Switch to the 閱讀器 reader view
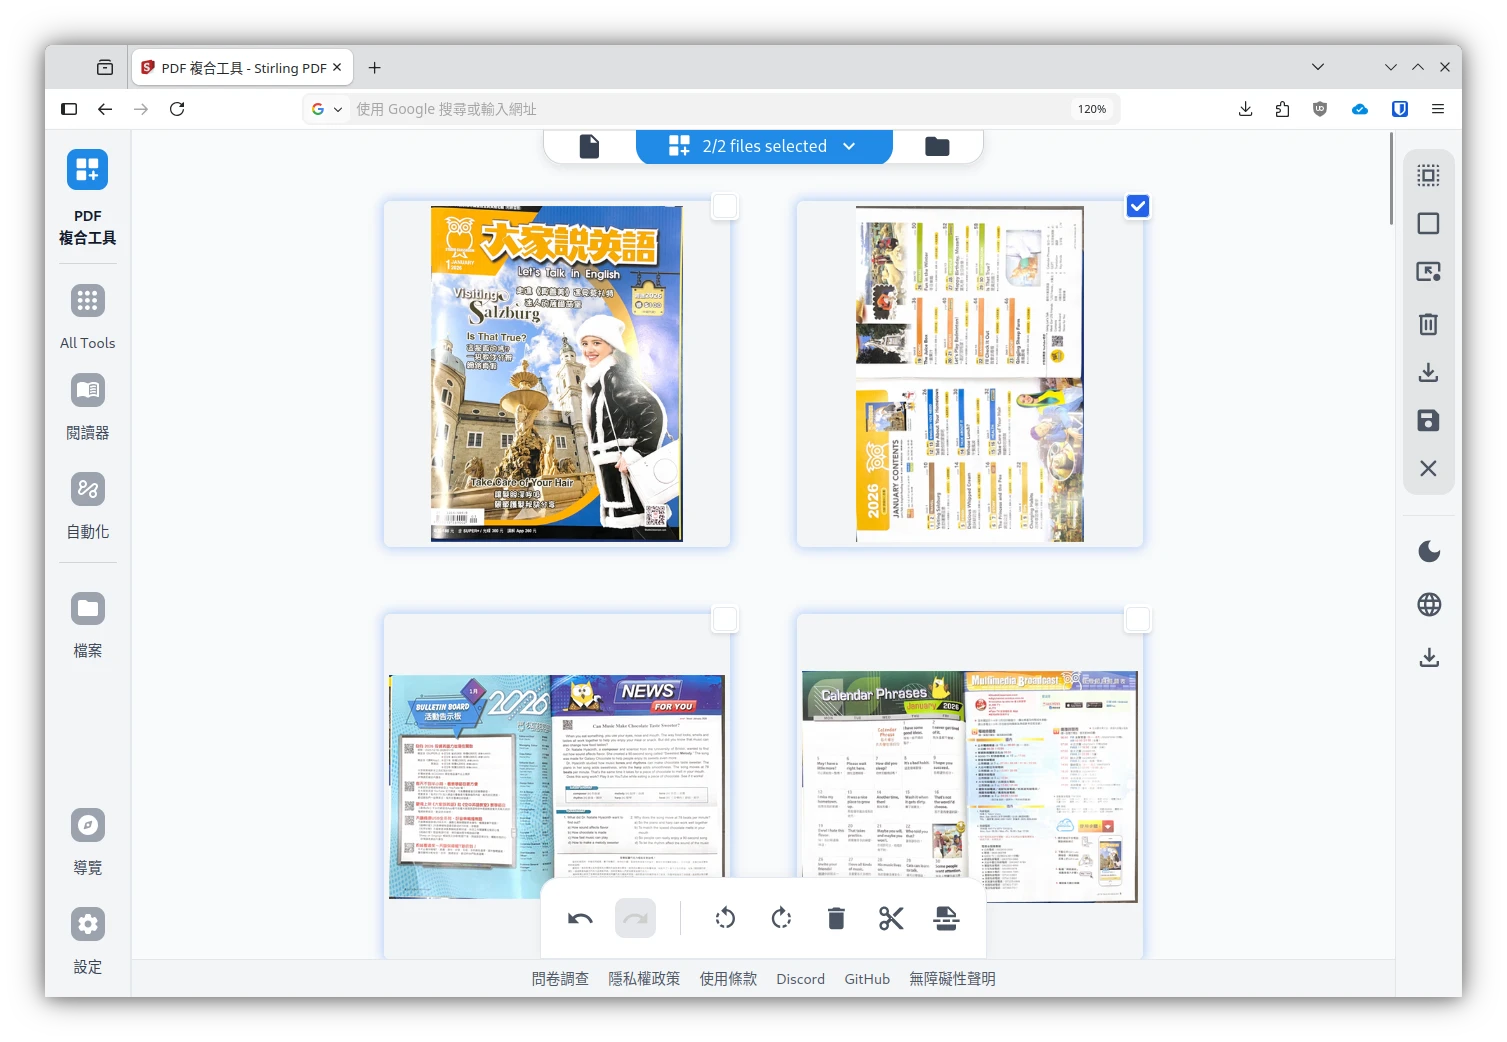 pyautogui.click(x=88, y=406)
